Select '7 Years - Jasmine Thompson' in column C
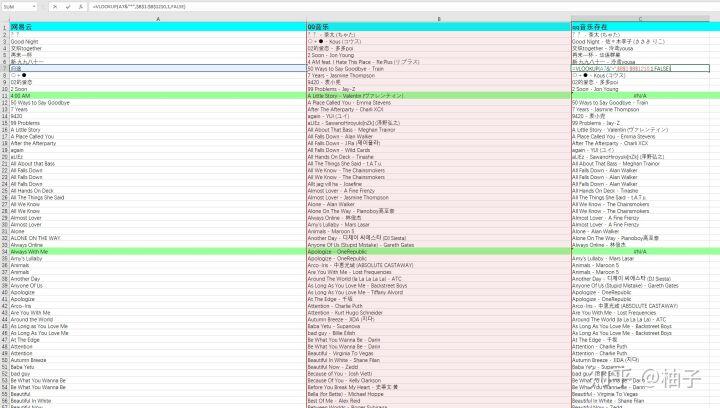 [640, 110]
